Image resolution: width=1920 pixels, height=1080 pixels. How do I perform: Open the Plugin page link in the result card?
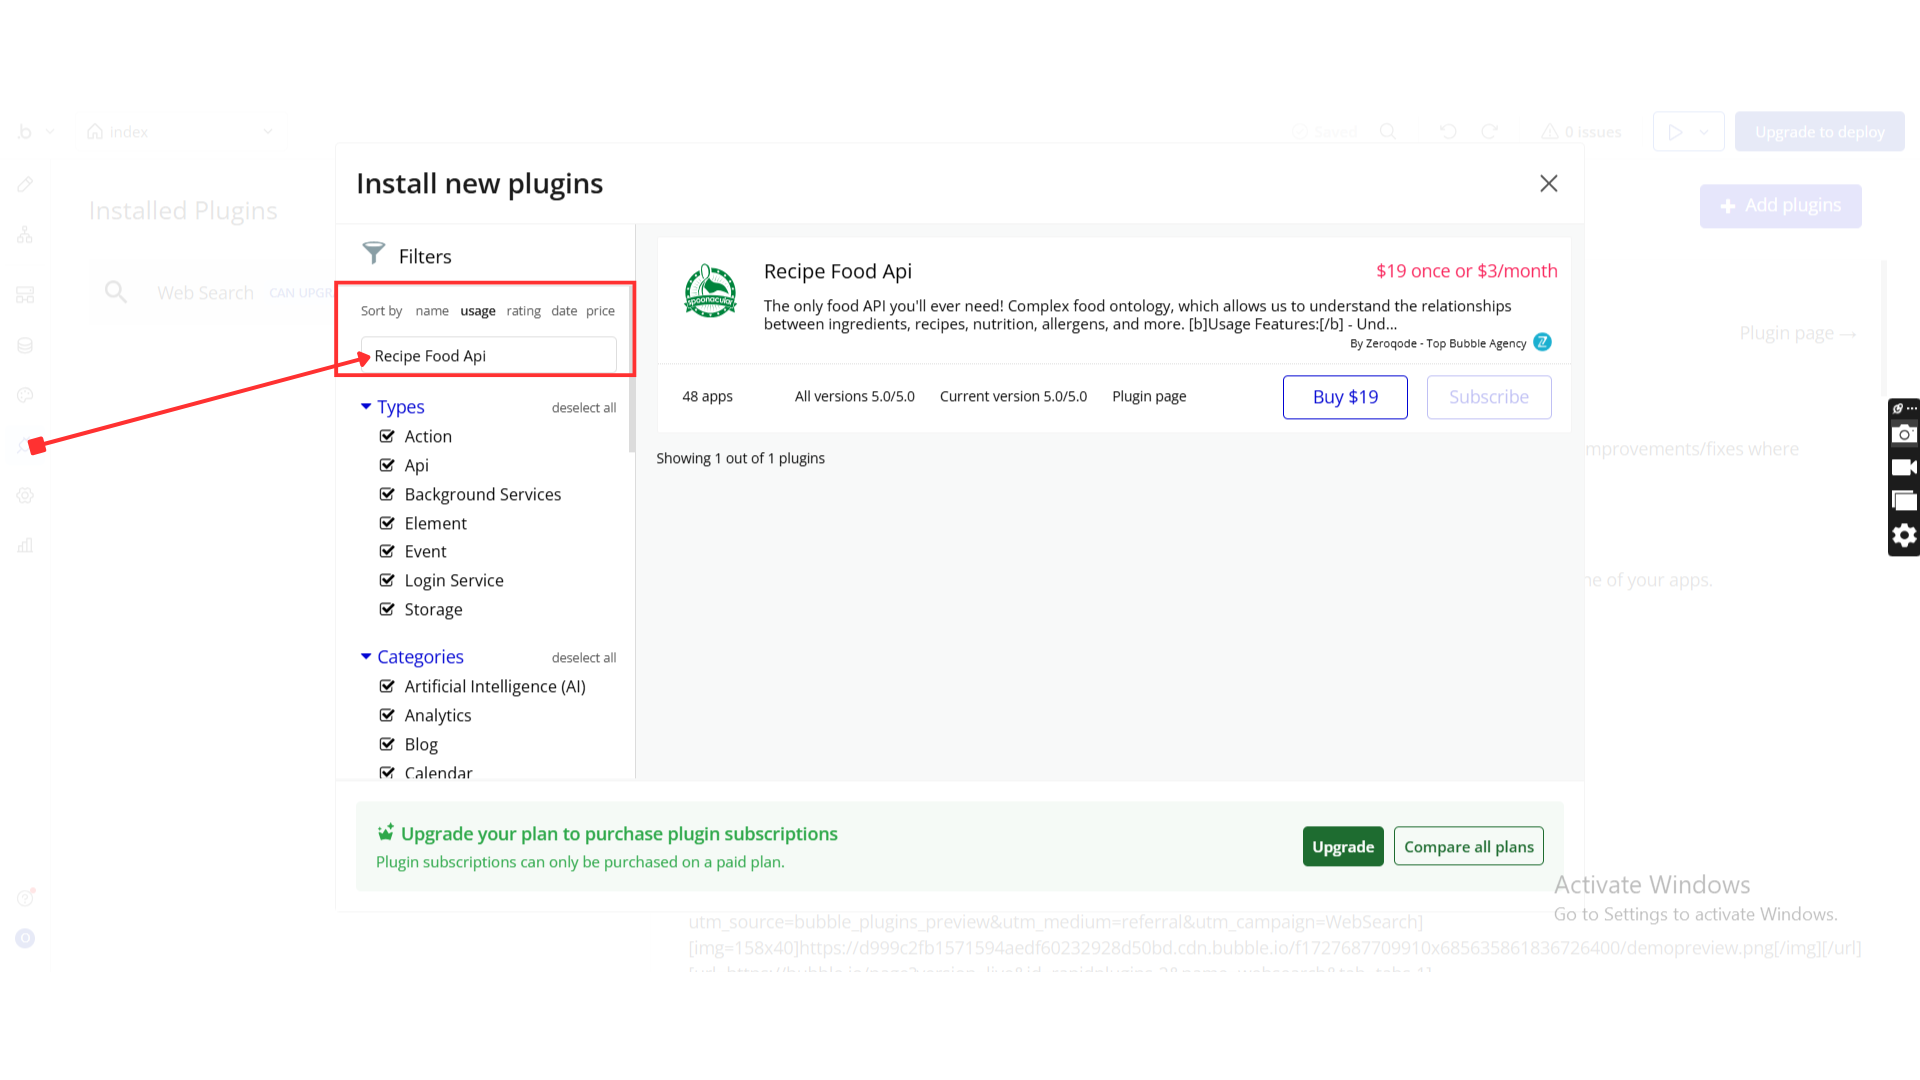[x=1149, y=397]
